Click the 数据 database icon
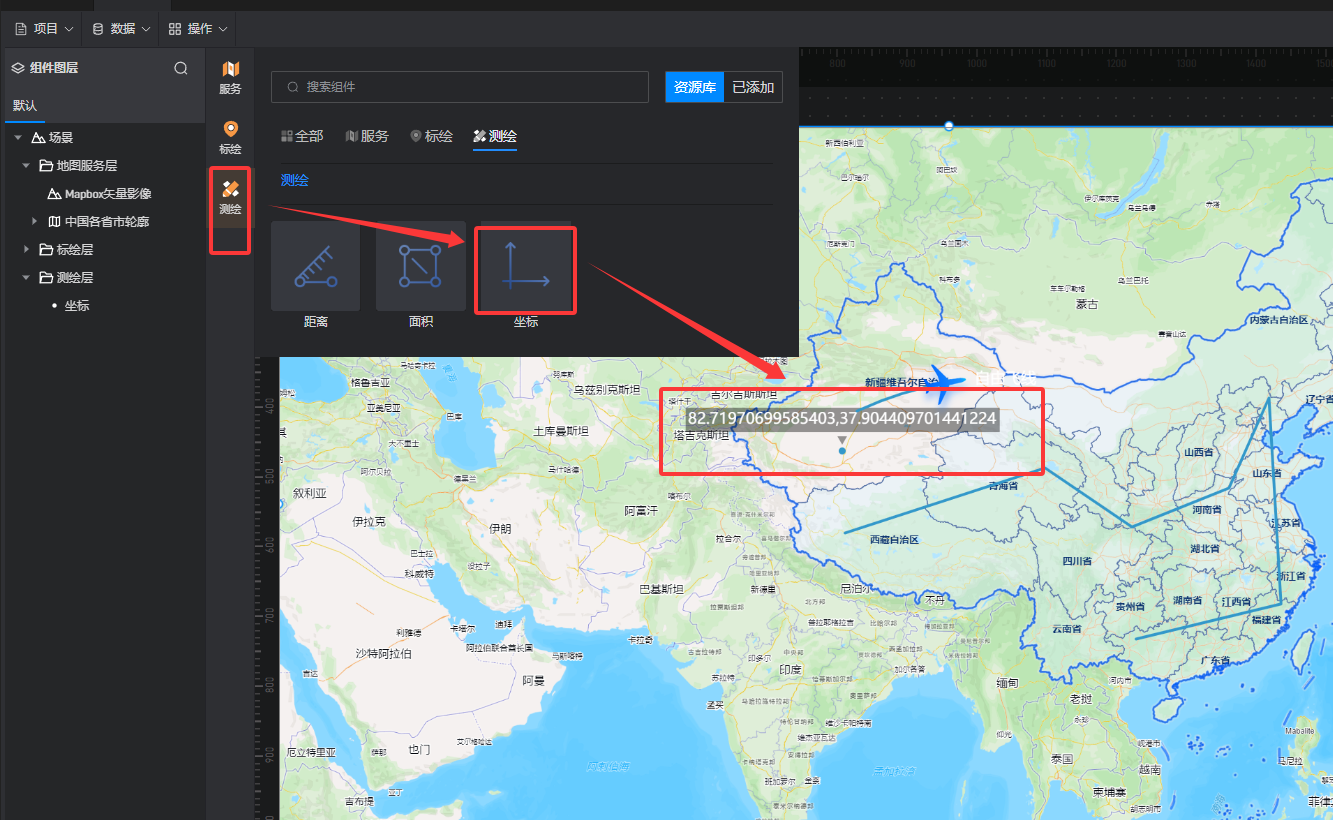The width and height of the screenshot is (1333, 820). pyautogui.click(x=98, y=29)
